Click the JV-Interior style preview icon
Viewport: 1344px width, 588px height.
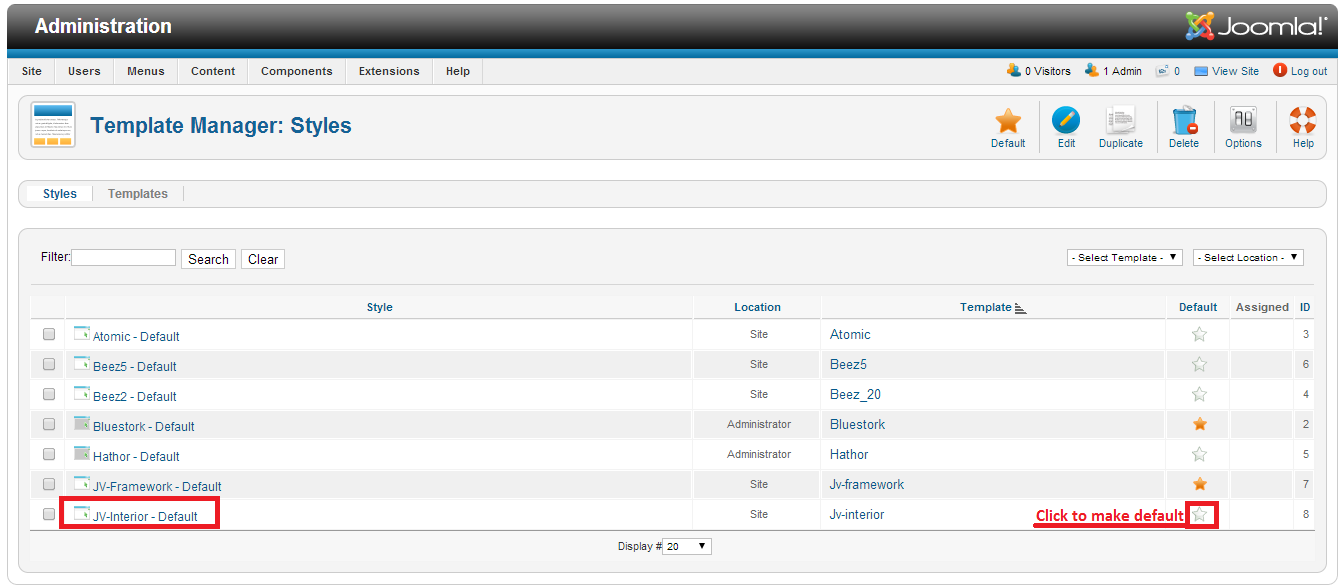coord(82,513)
